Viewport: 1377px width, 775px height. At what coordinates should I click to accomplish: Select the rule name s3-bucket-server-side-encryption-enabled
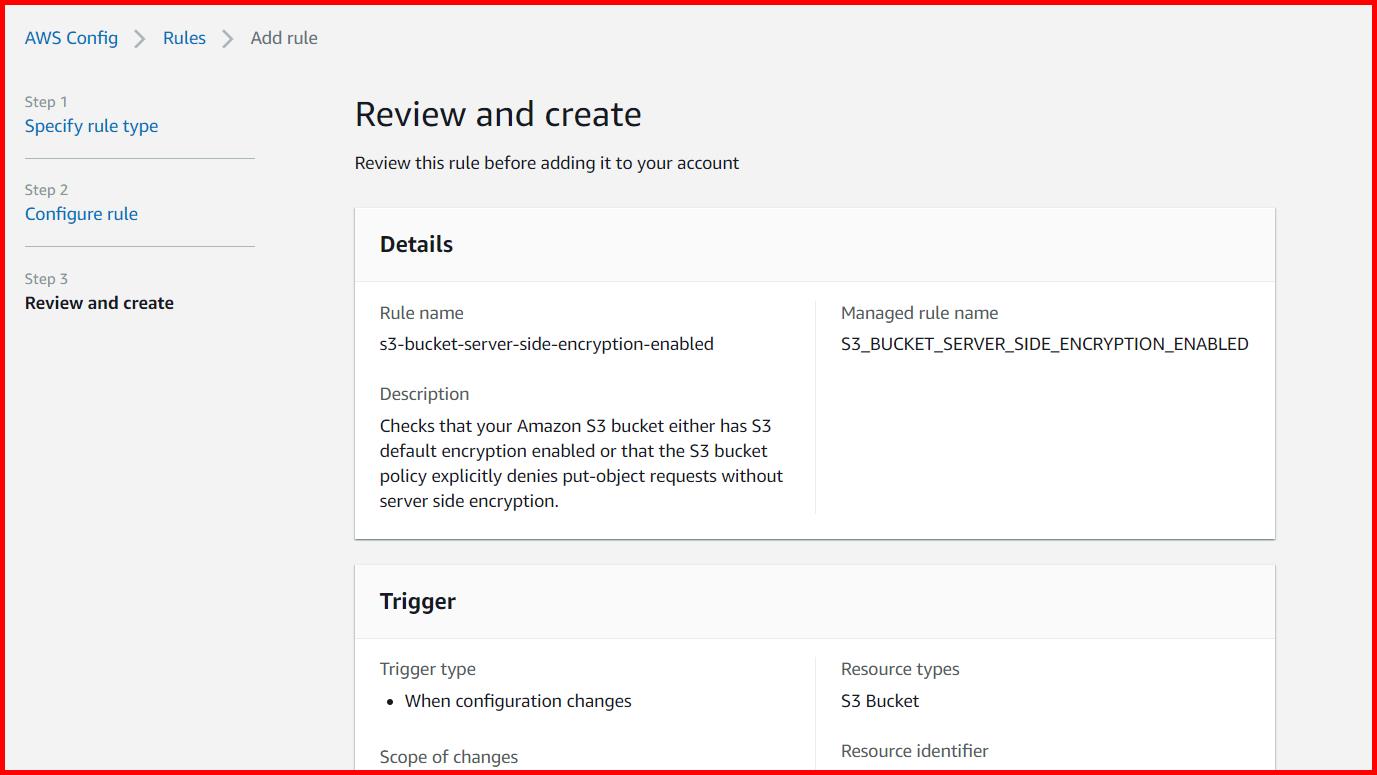(x=546, y=343)
